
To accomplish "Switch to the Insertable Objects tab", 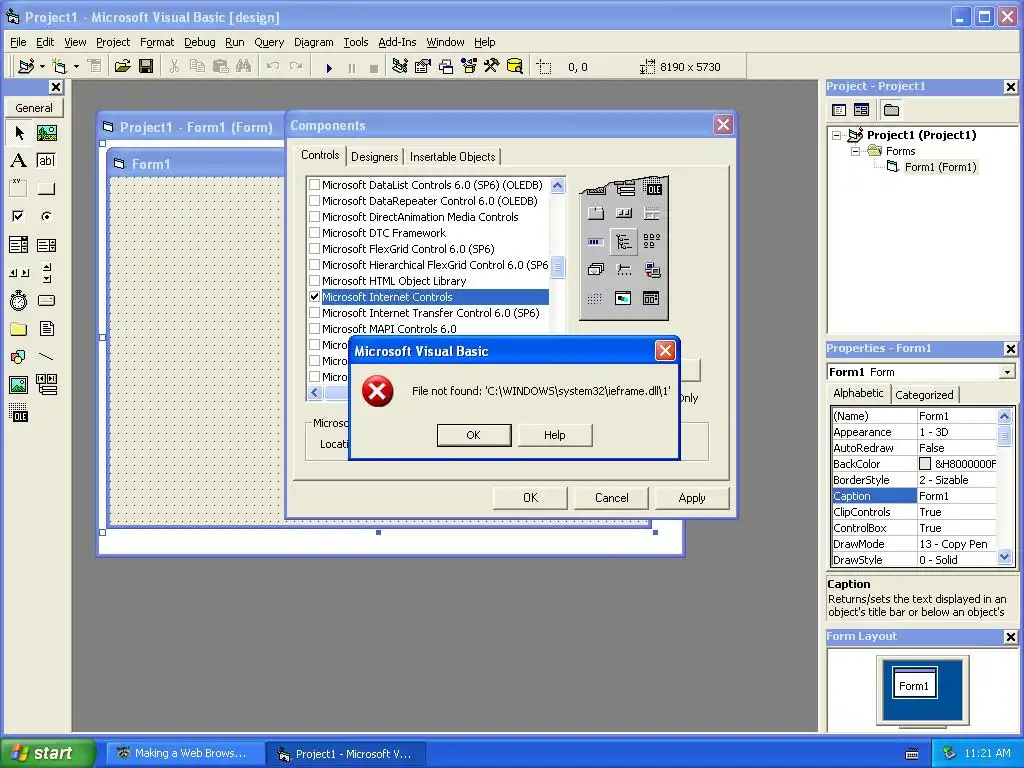I will point(453,157).
